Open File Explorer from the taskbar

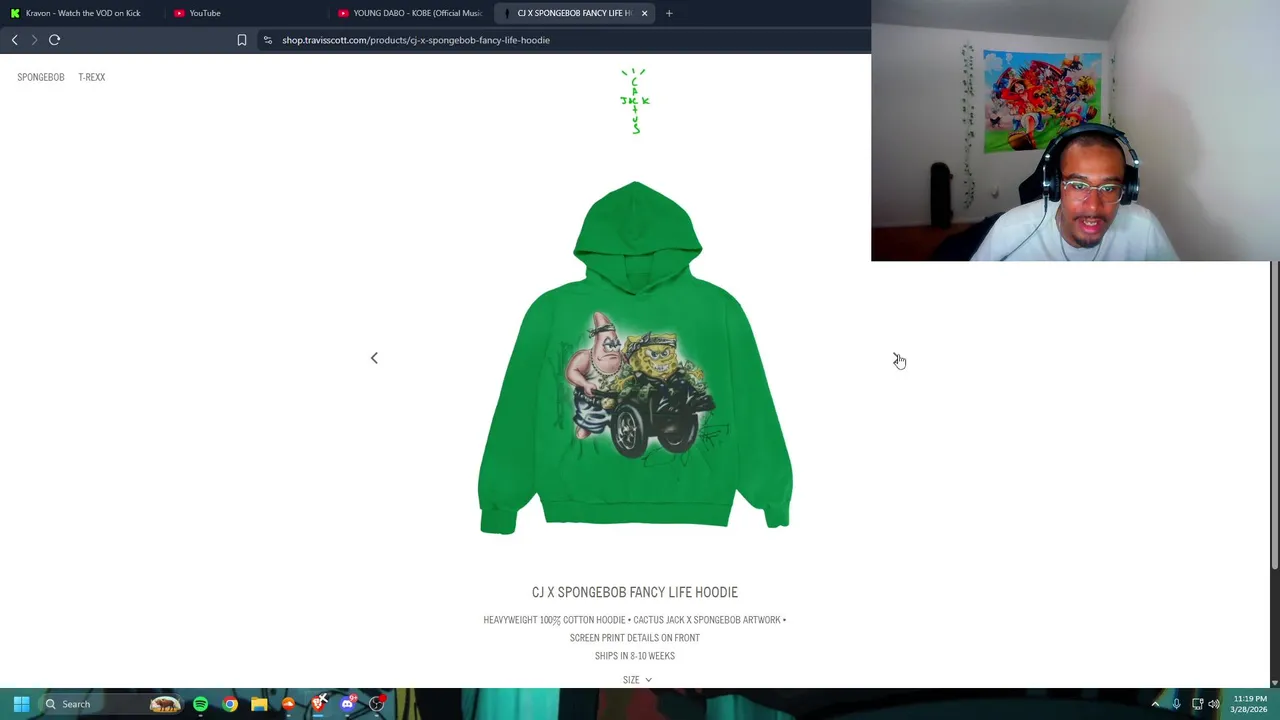(x=259, y=704)
